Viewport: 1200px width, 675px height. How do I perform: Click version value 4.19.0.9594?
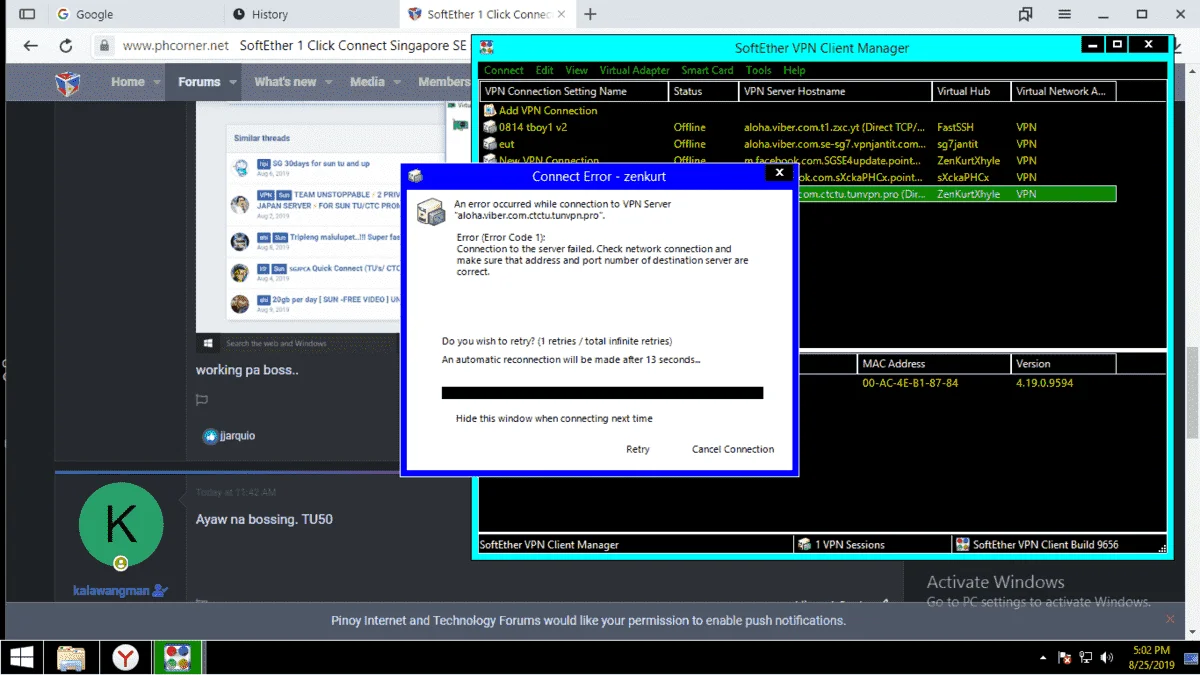(1043, 383)
